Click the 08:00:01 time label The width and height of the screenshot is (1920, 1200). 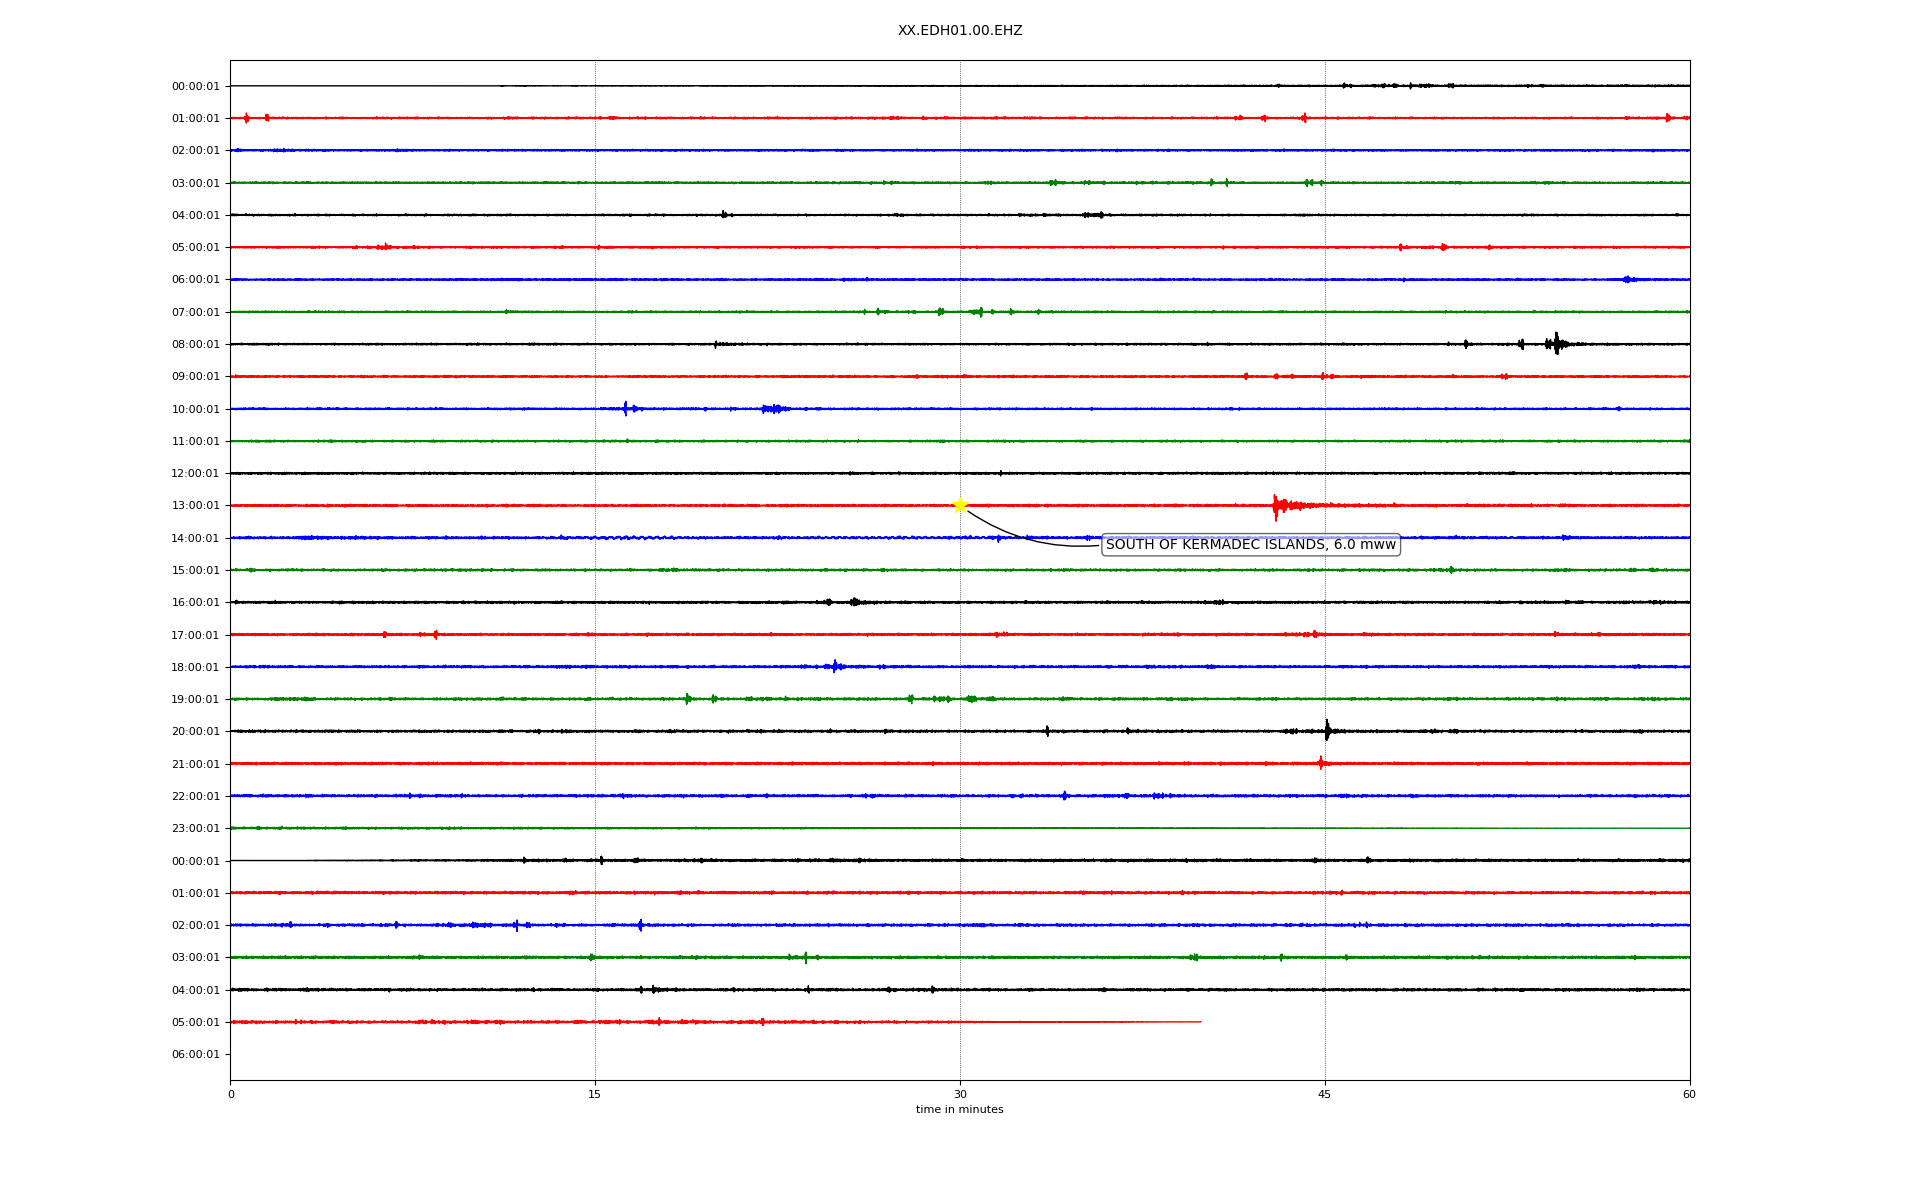point(195,345)
